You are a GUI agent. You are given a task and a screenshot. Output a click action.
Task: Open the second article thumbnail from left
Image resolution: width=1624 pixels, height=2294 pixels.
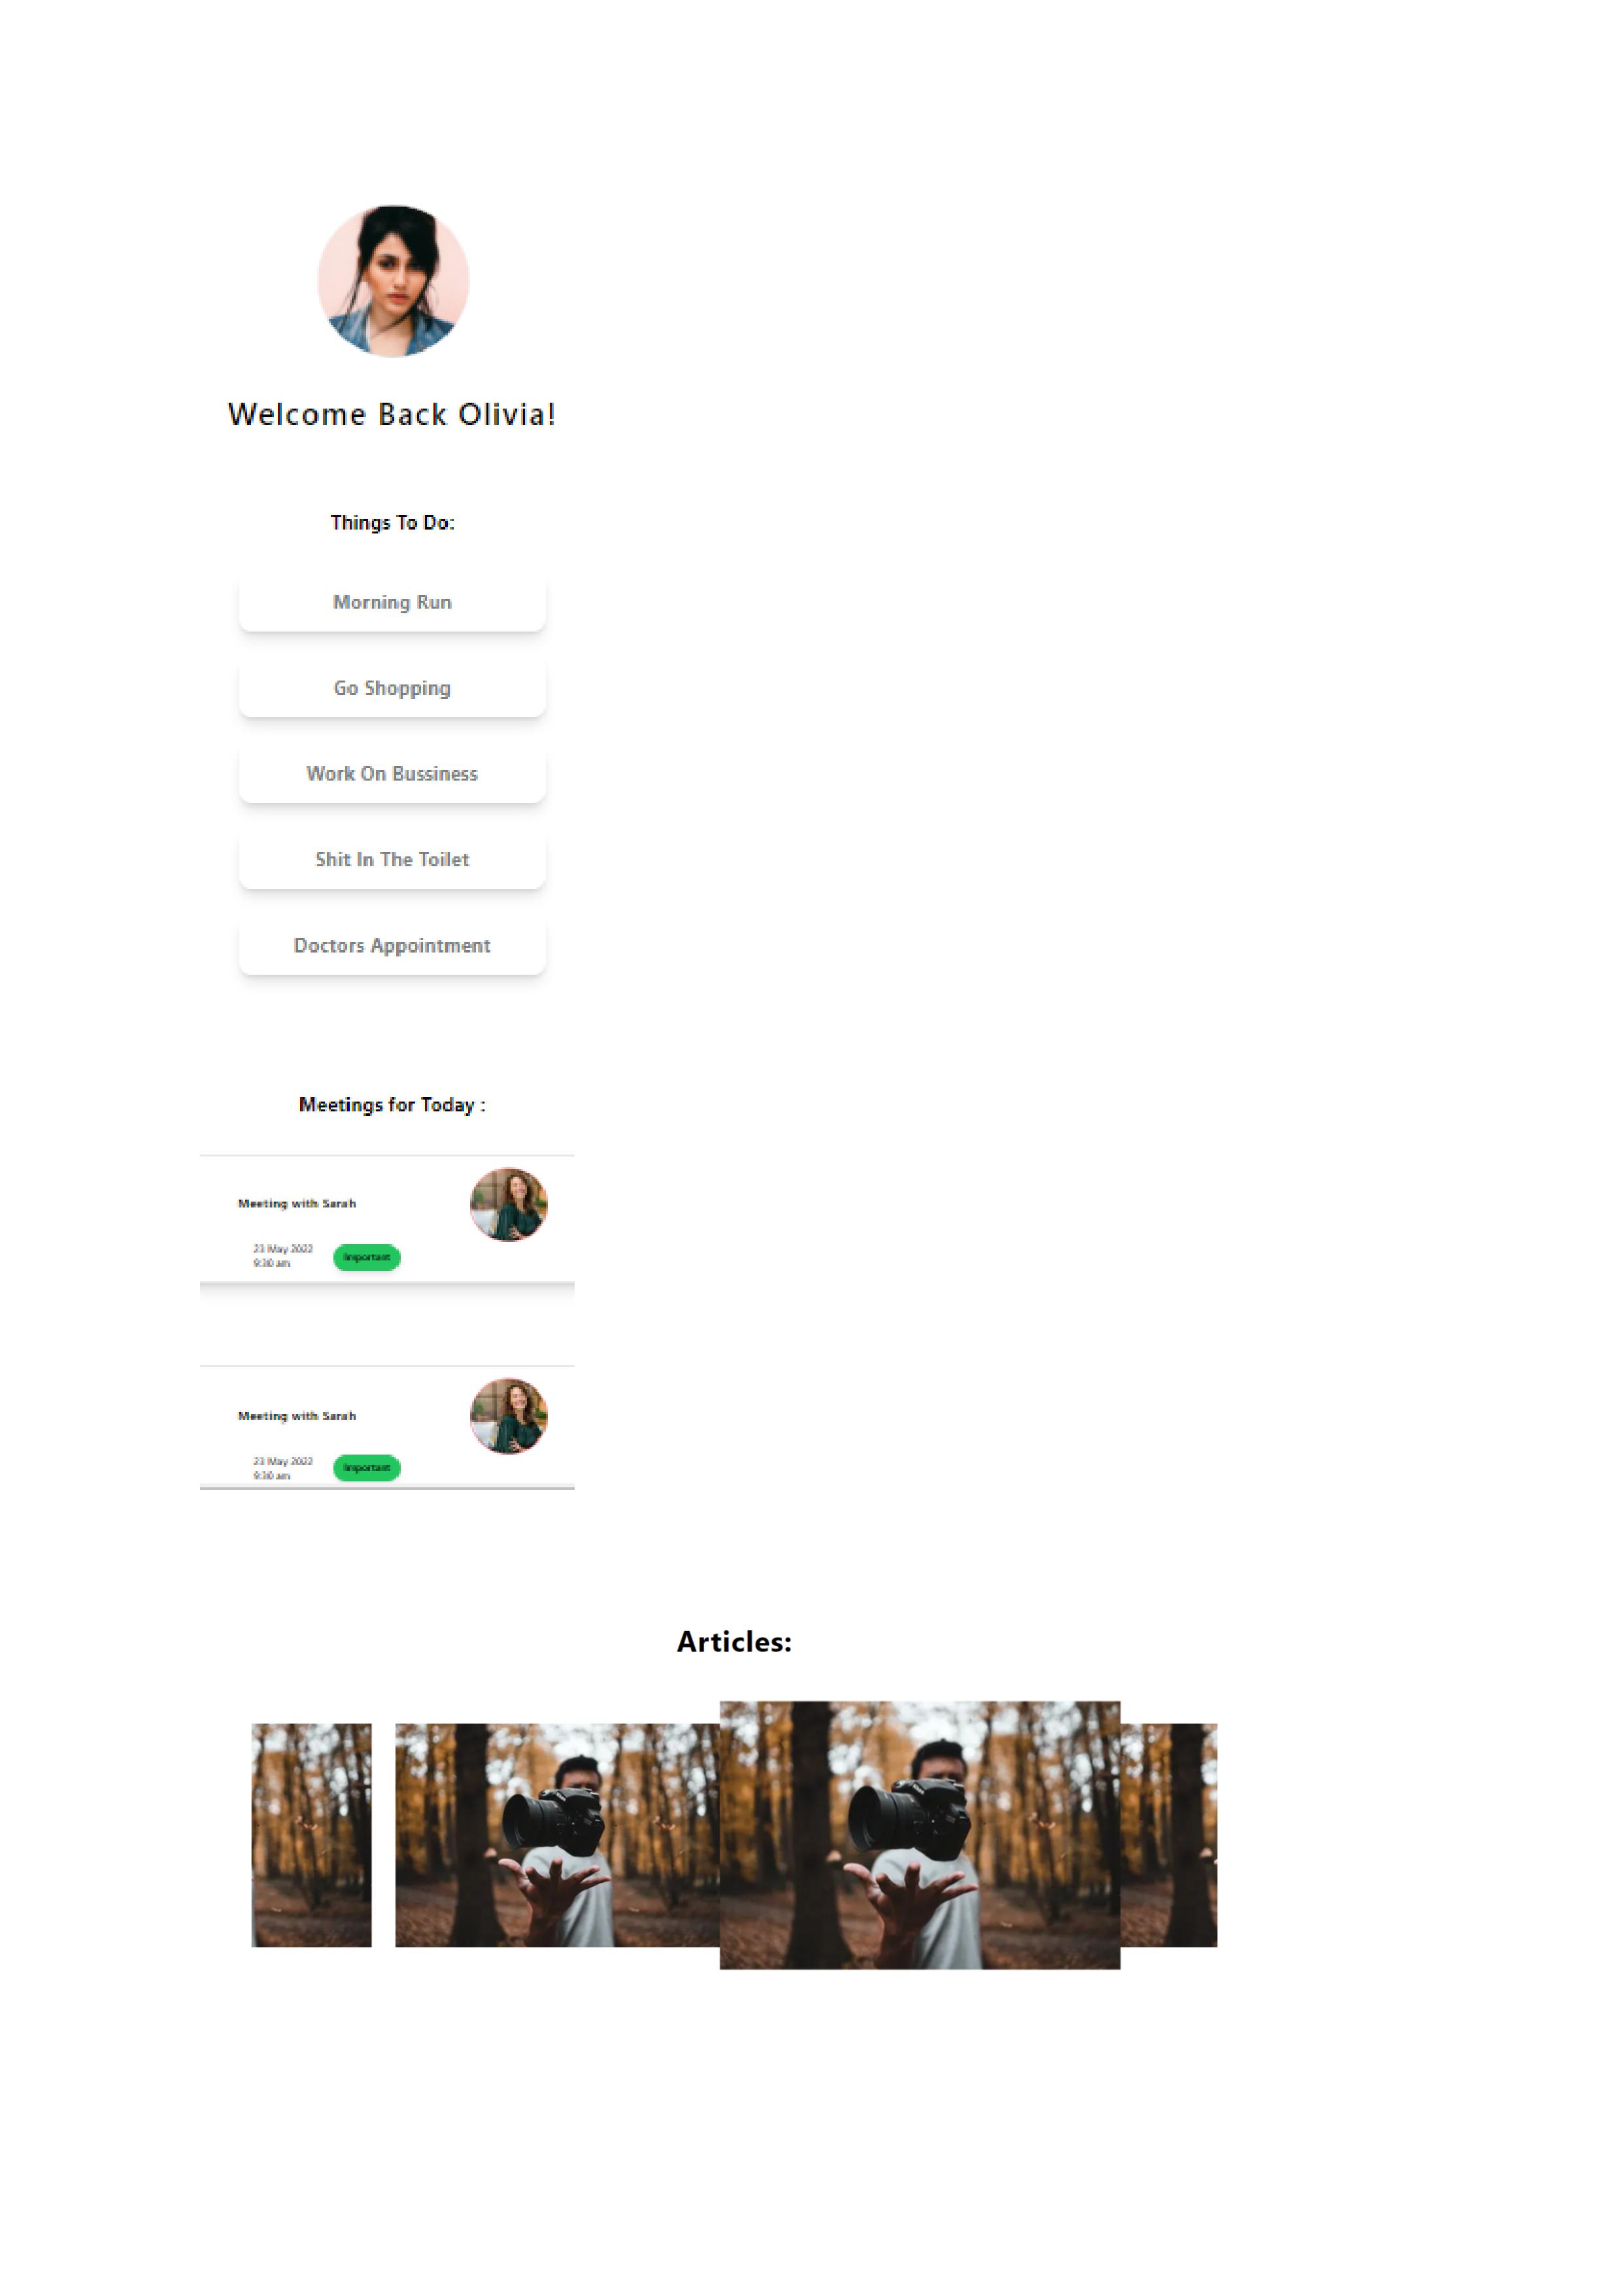point(557,1835)
